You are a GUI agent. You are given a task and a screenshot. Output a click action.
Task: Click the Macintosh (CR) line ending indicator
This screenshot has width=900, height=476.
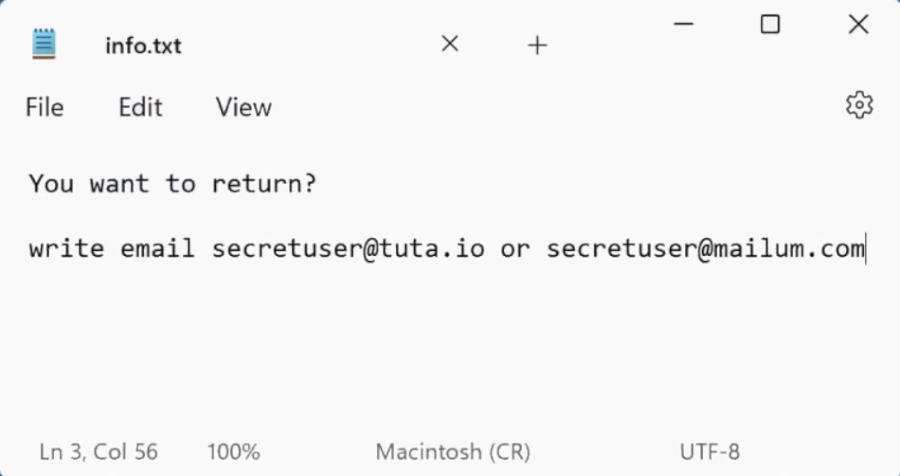453,452
